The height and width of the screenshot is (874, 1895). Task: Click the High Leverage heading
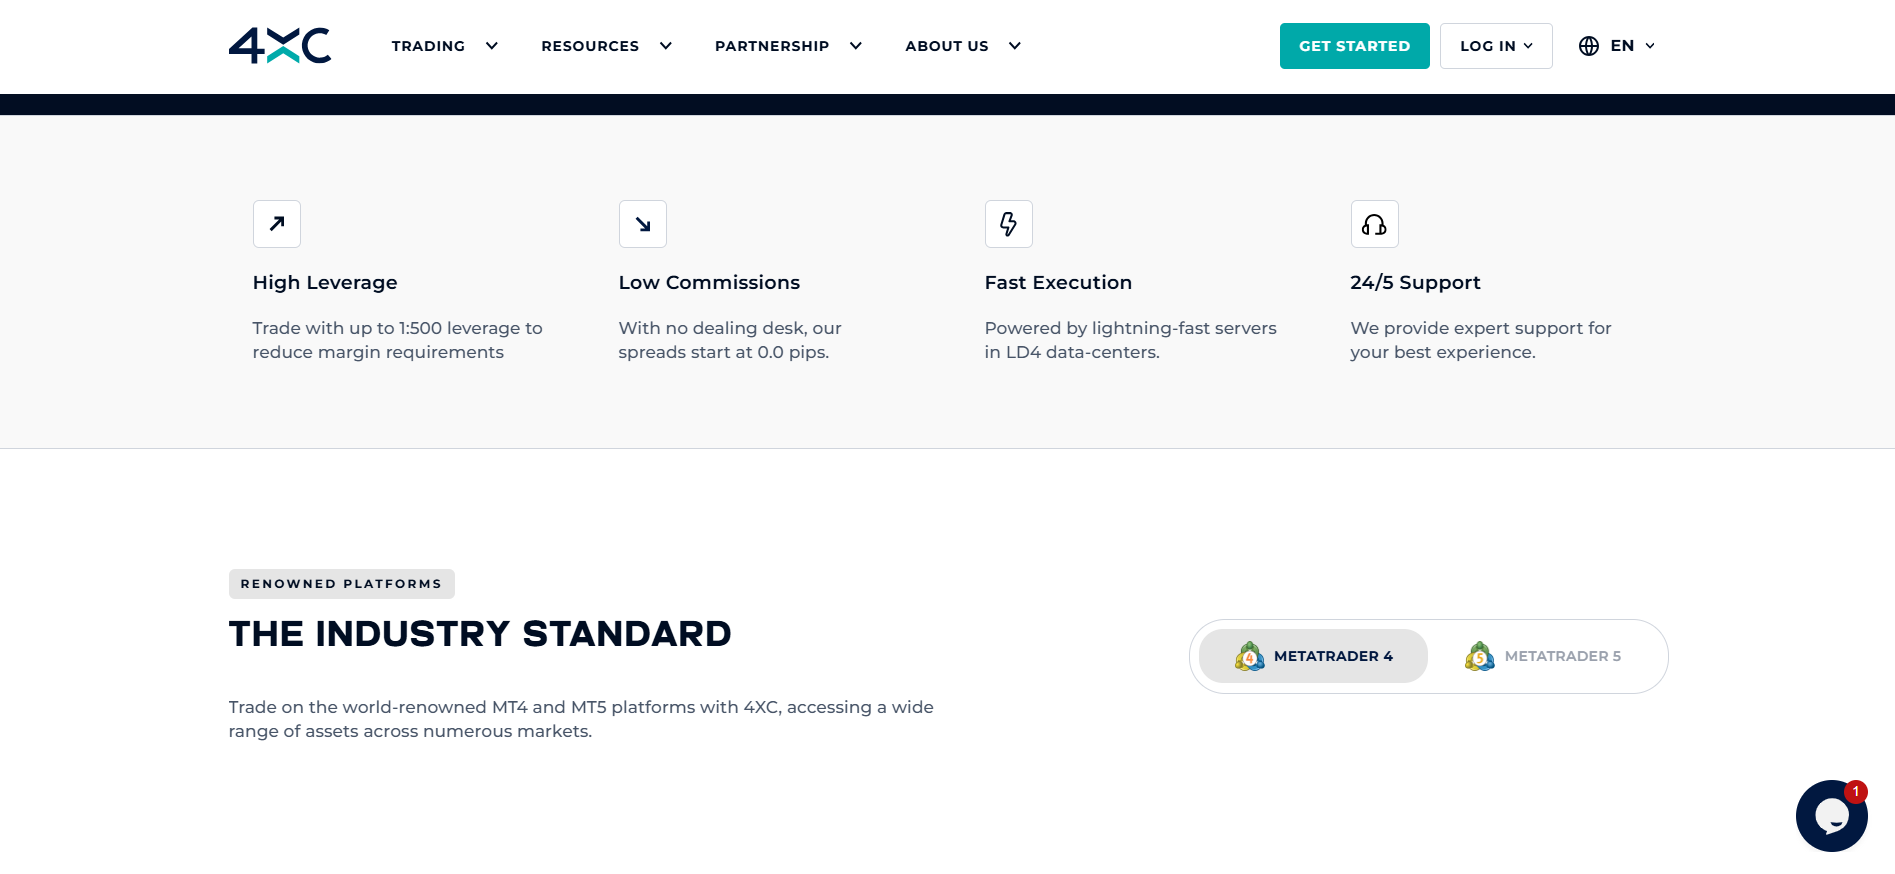pos(325,283)
